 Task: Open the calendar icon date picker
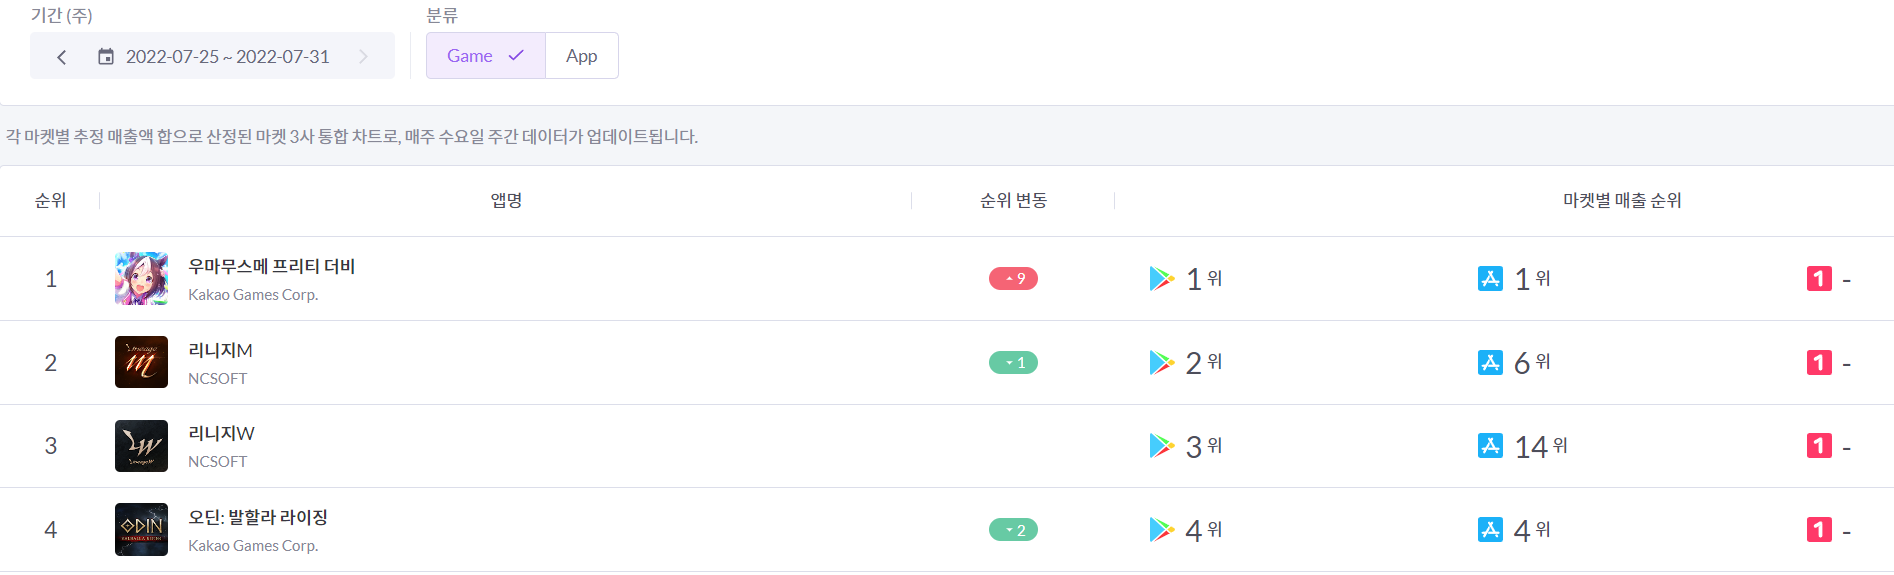106,57
